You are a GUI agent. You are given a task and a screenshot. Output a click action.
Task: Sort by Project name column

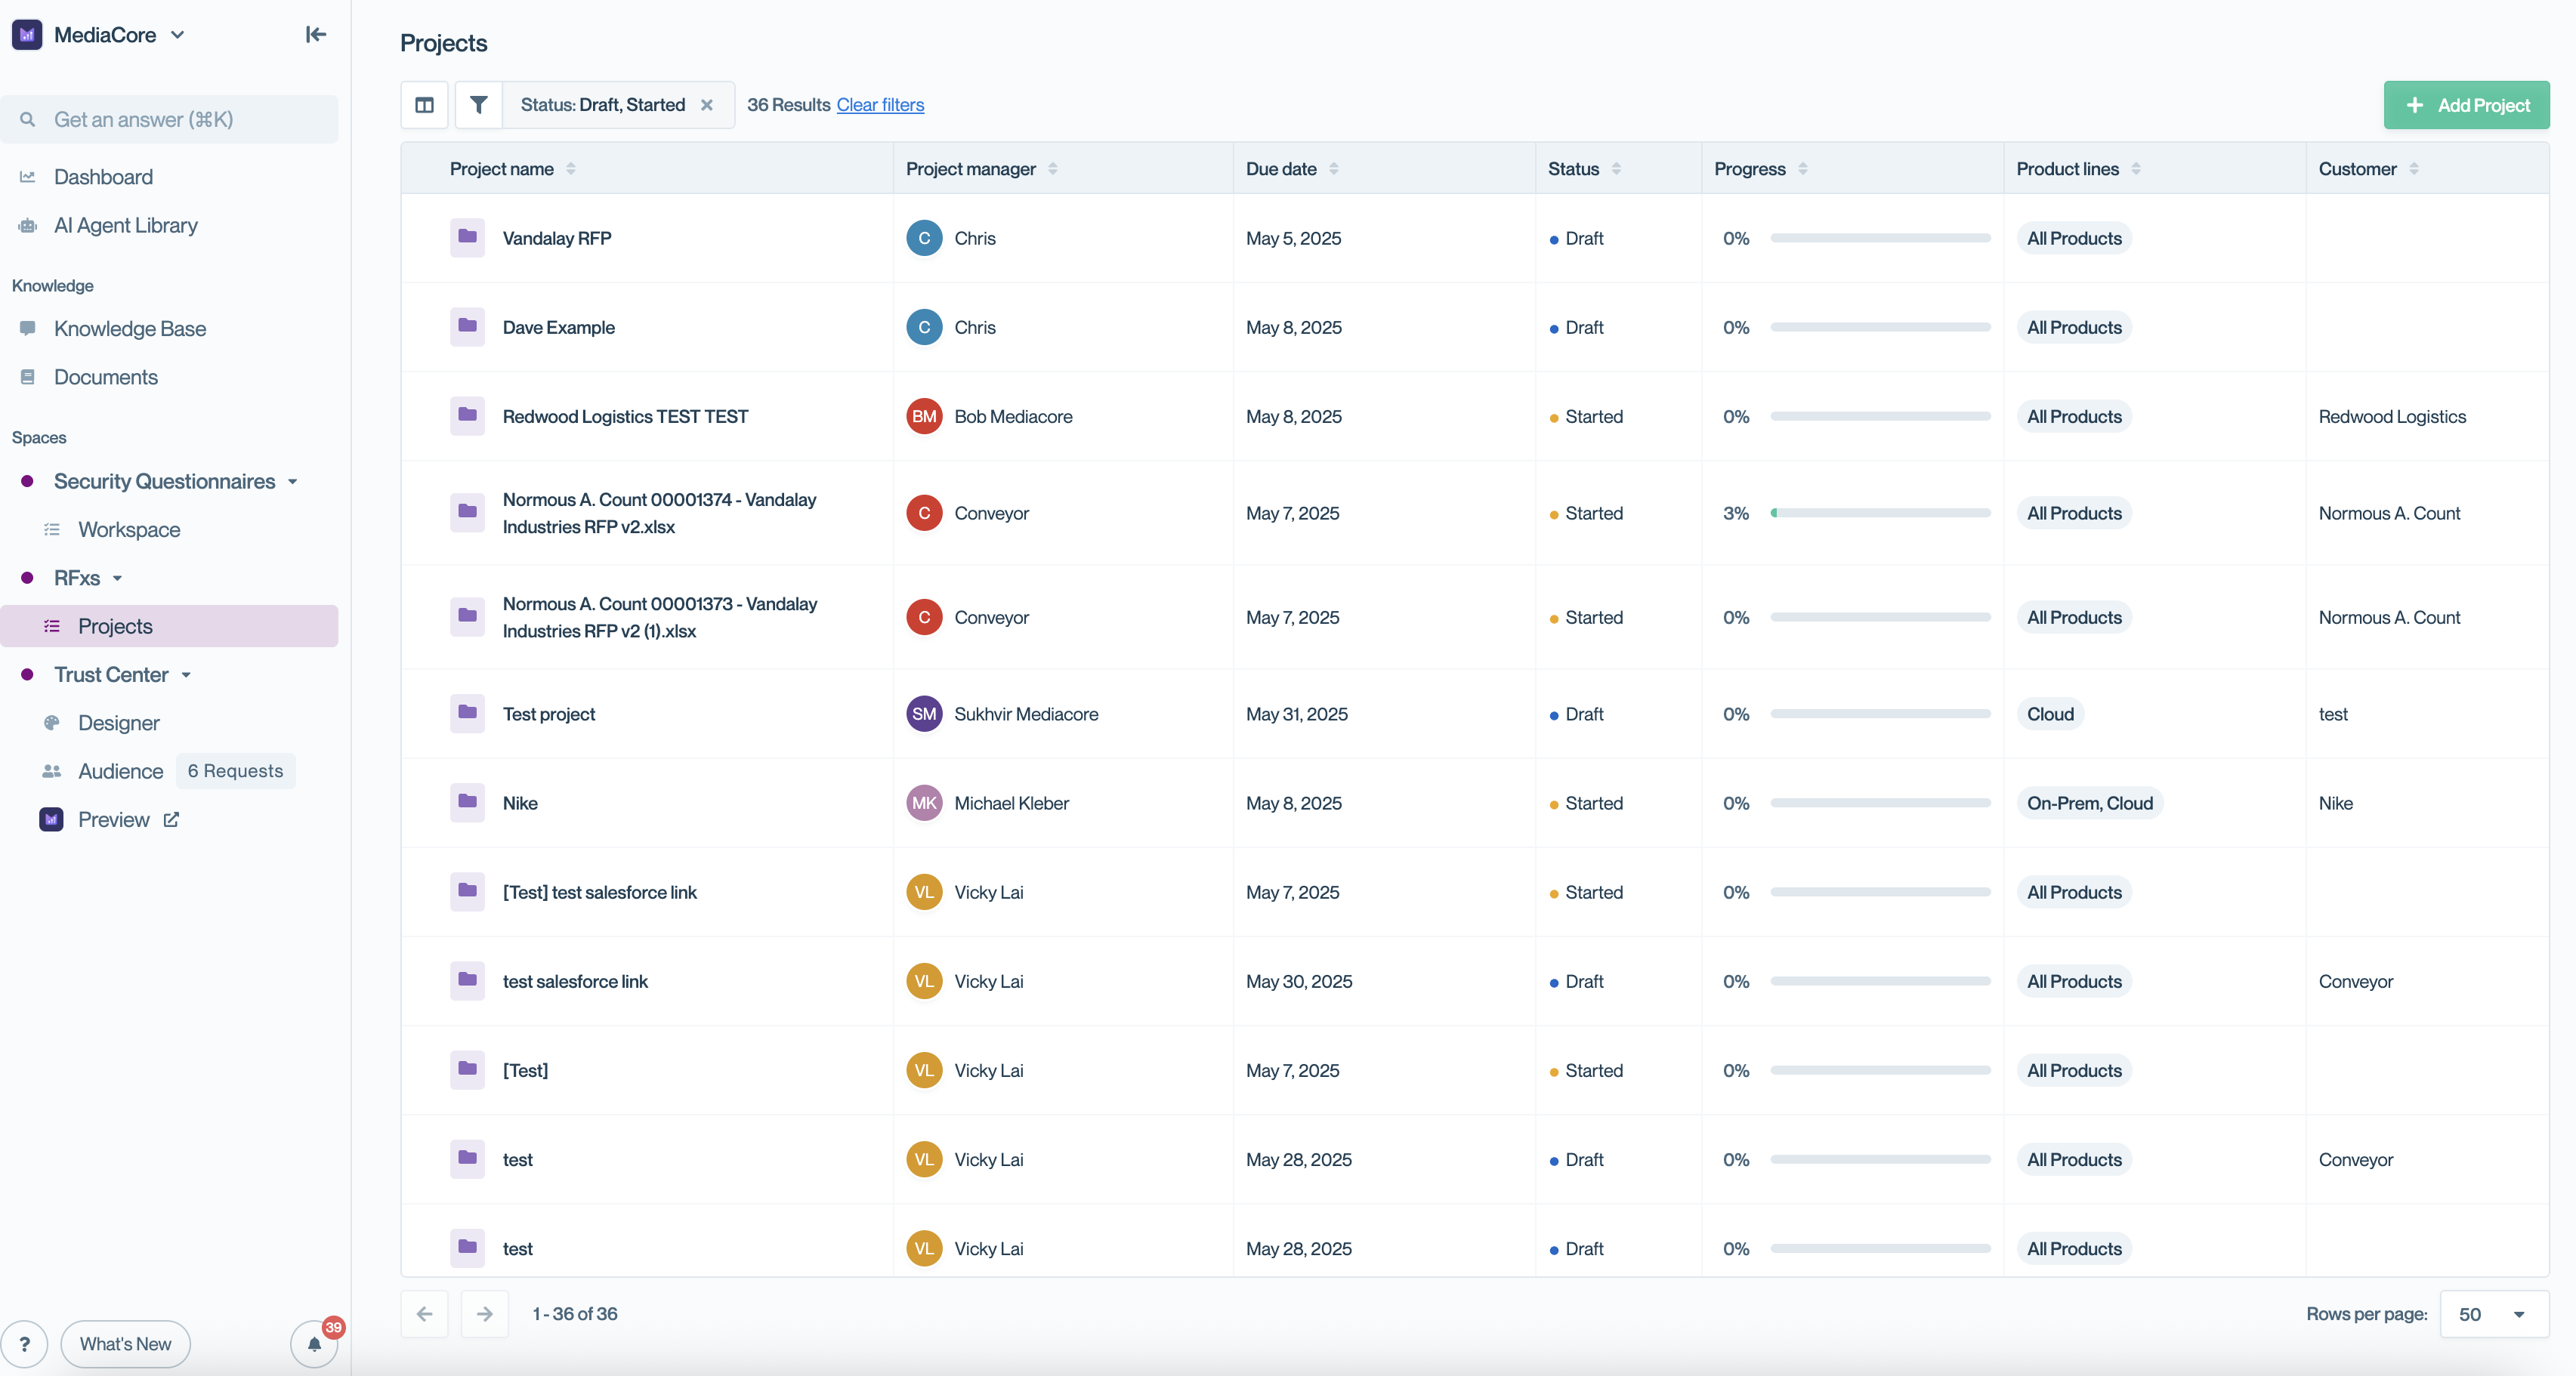pyautogui.click(x=570, y=169)
